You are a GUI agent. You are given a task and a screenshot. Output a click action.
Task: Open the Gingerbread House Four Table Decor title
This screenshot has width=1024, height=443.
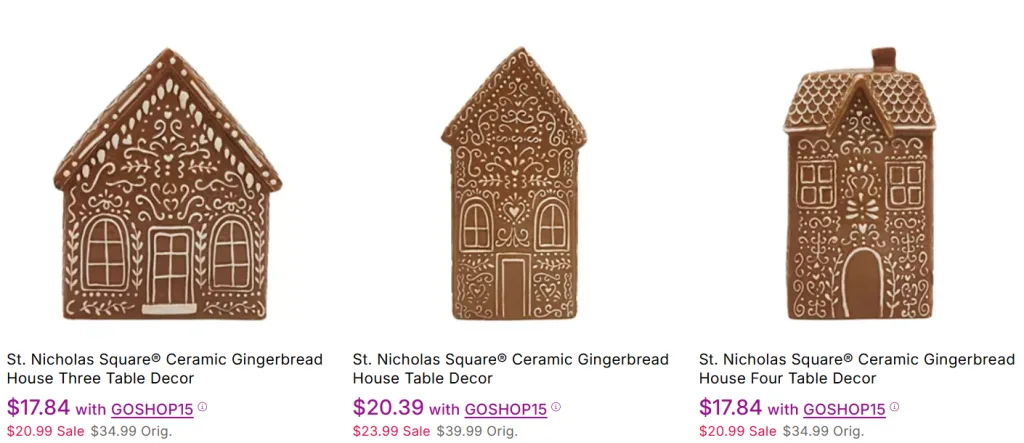pos(856,368)
